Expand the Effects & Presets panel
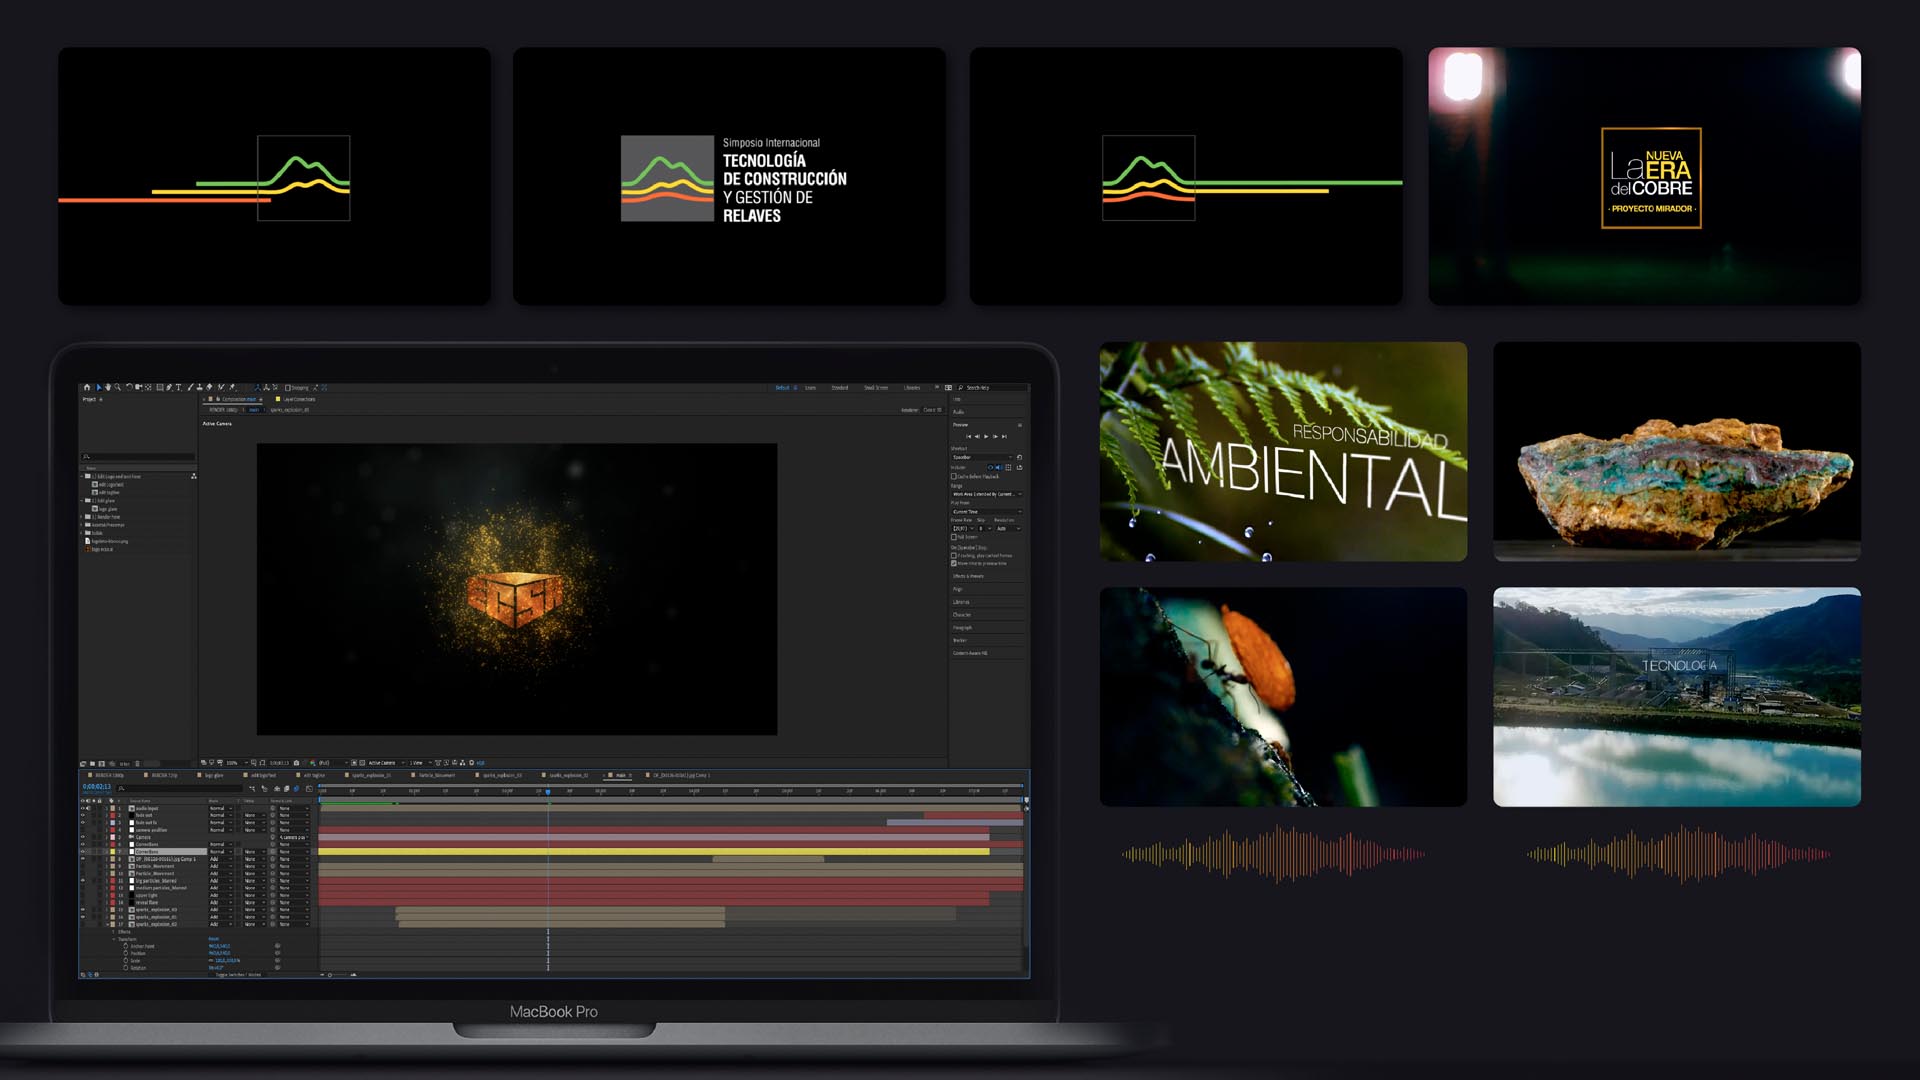 coord(968,576)
